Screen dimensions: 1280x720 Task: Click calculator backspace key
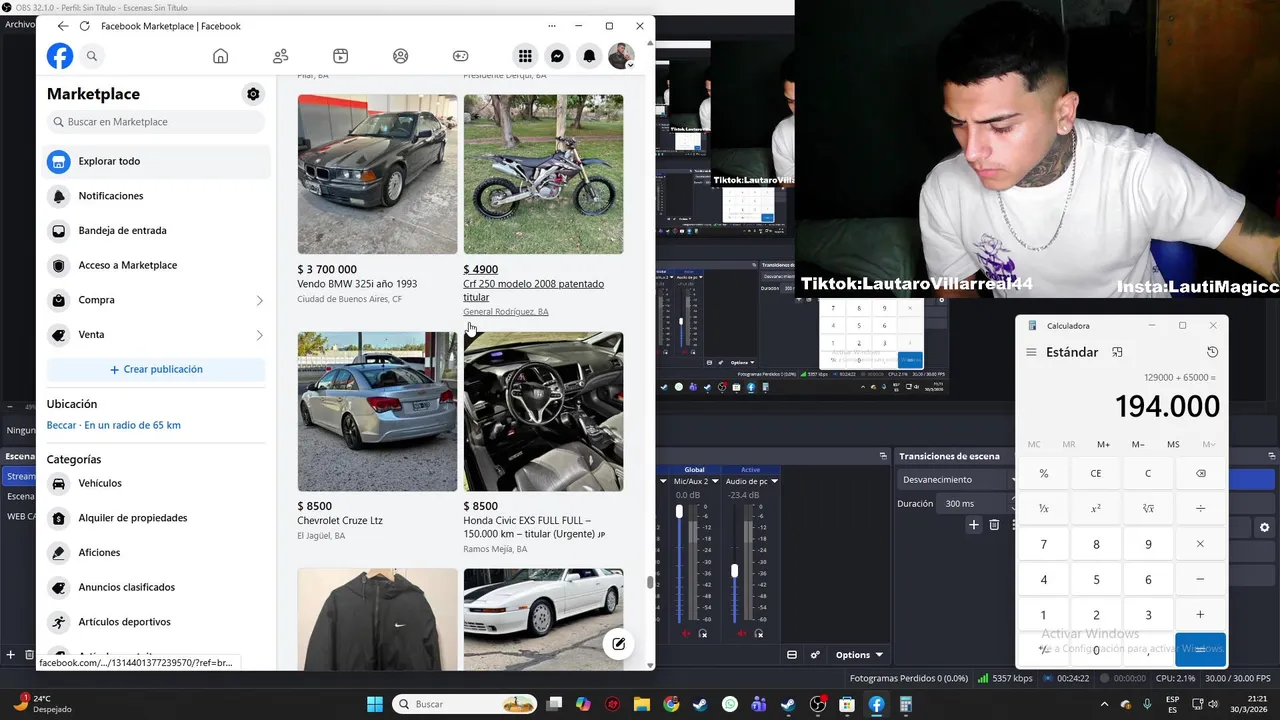pyautogui.click(x=1200, y=473)
